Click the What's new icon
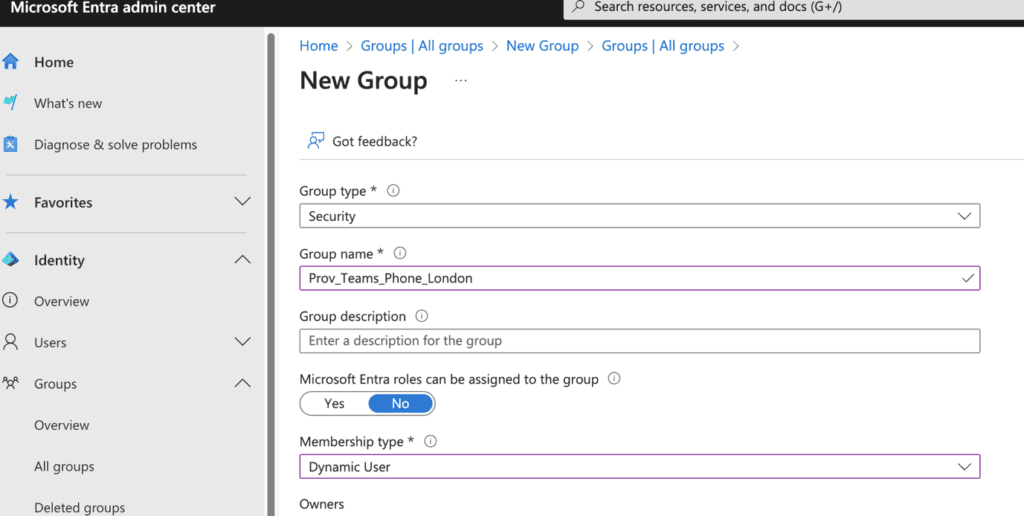This screenshot has width=1024, height=516. (x=10, y=103)
